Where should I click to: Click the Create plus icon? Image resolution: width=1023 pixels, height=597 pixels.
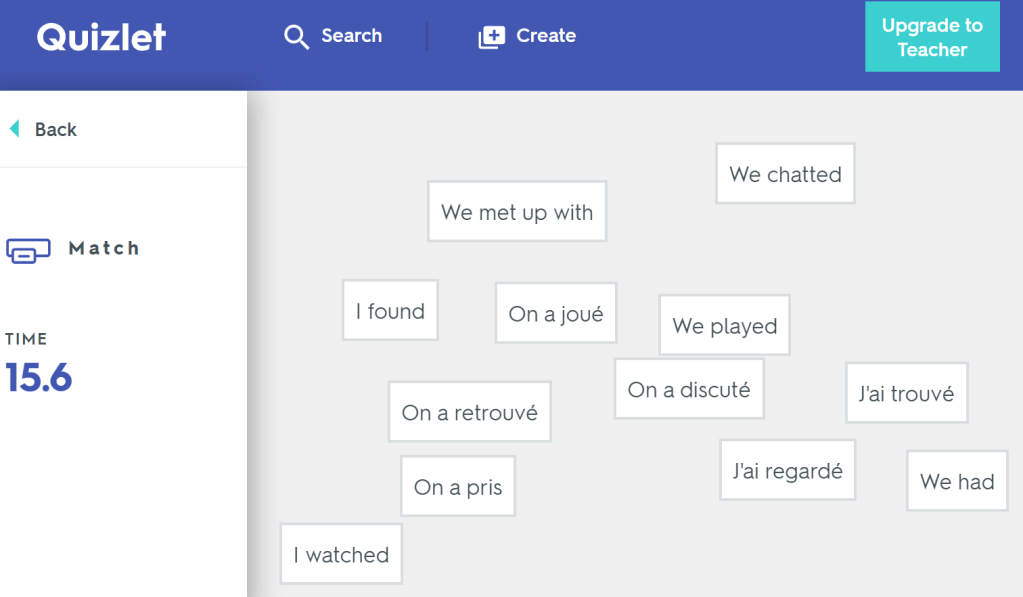[491, 36]
